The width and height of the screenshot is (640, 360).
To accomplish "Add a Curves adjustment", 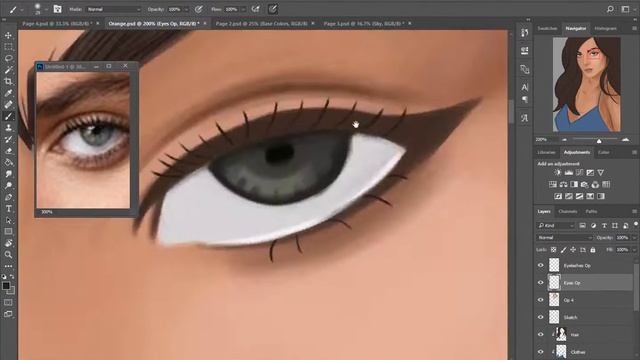I will (x=579, y=173).
